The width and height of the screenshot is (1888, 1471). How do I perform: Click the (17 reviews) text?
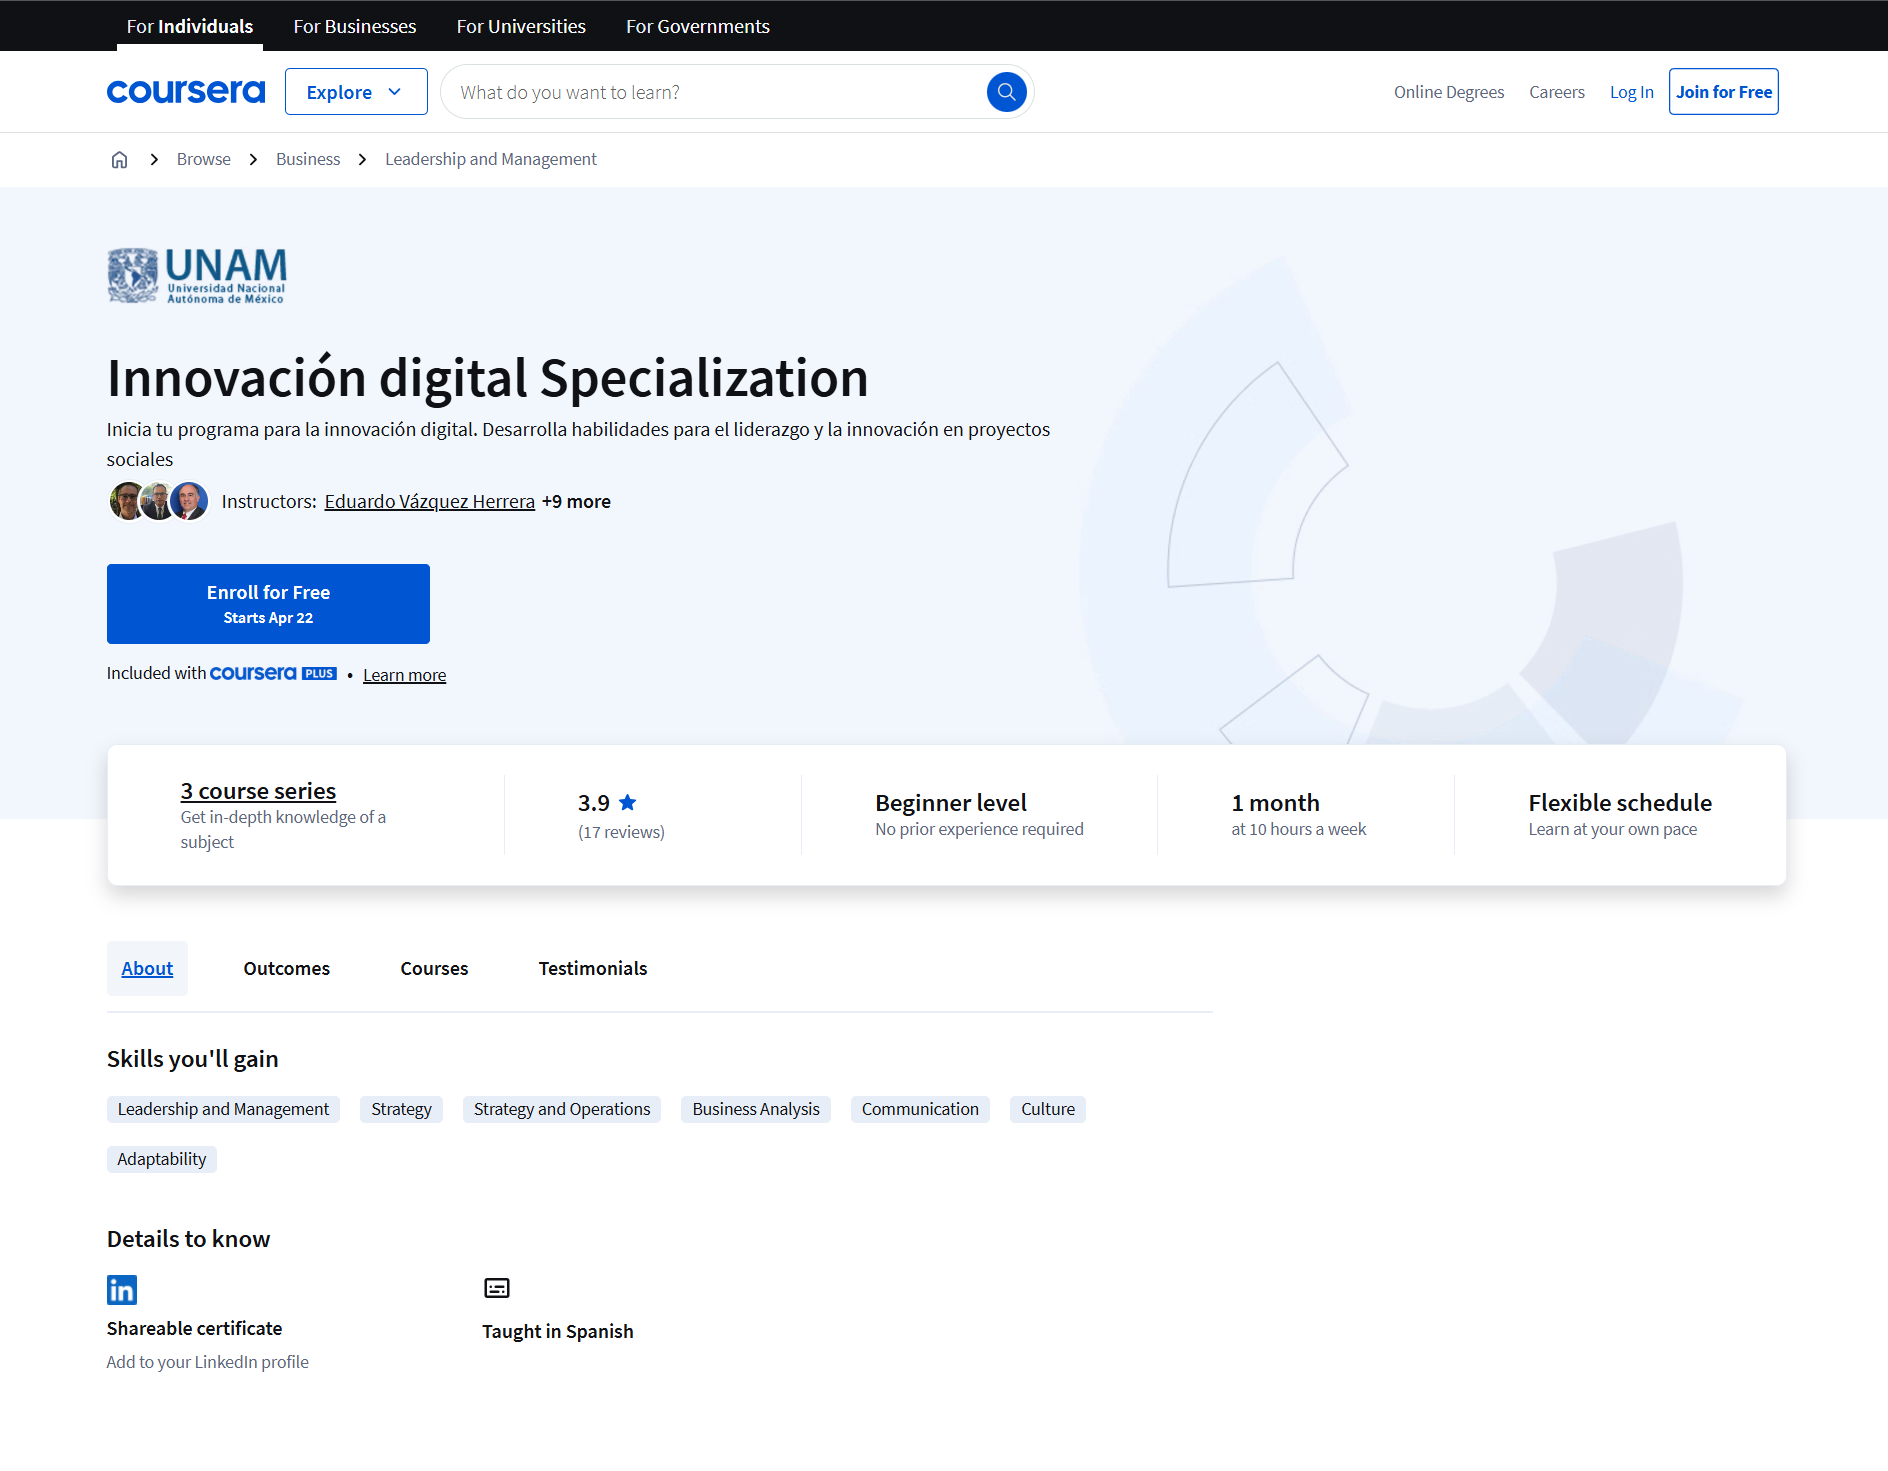pyautogui.click(x=621, y=832)
